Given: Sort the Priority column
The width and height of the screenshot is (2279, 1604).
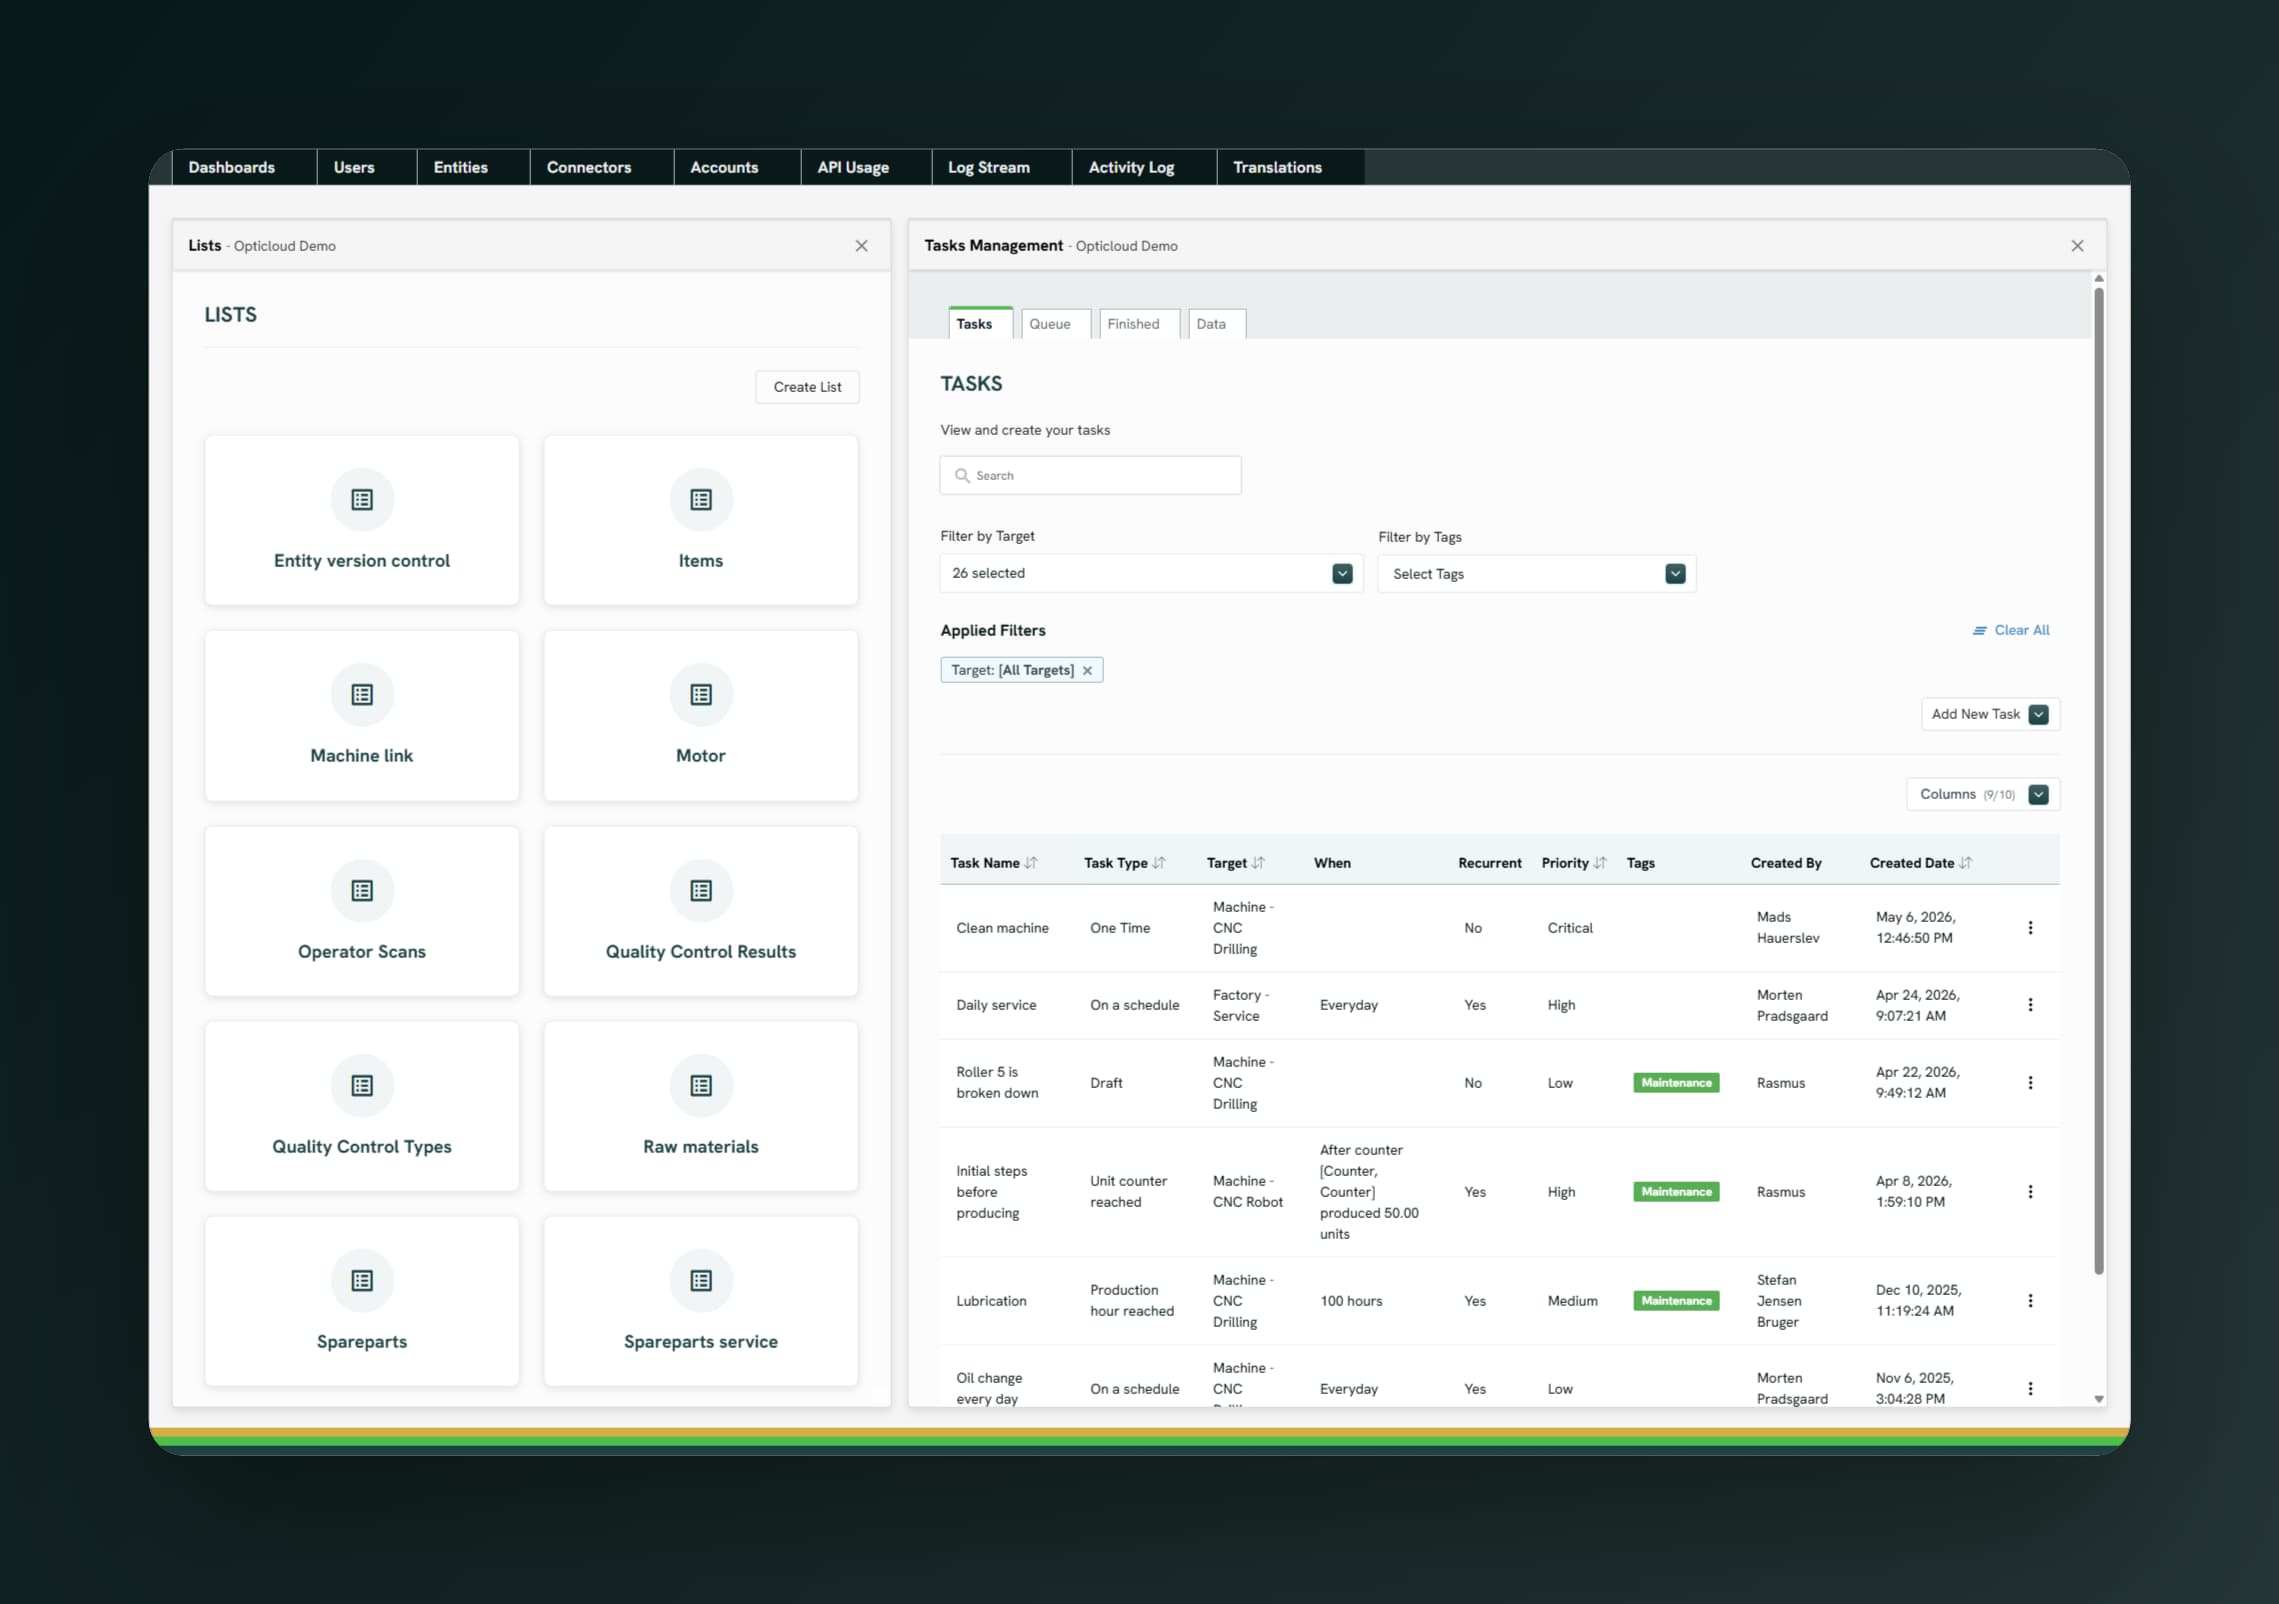Looking at the screenshot, I should point(1600,863).
